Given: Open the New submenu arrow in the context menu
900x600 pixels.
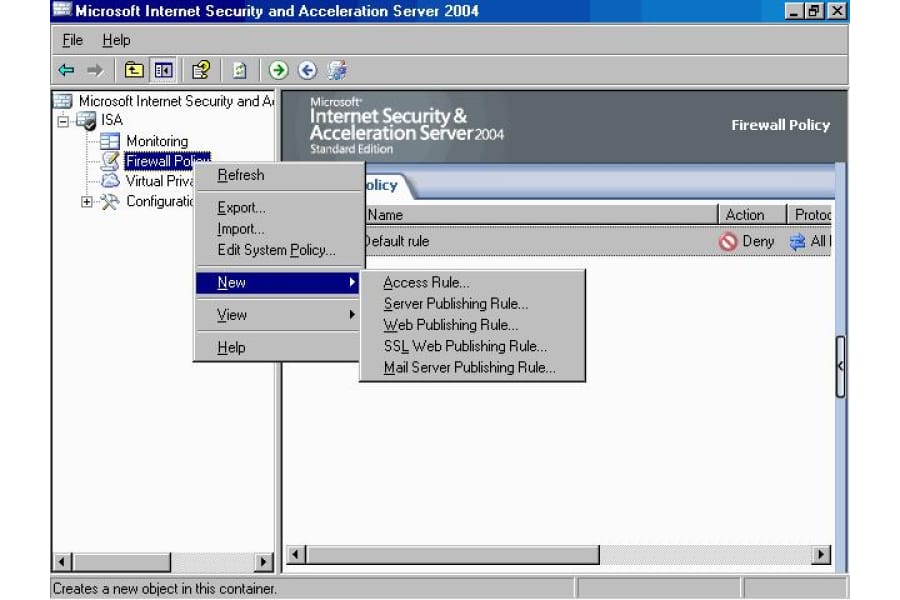Looking at the screenshot, I should (352, 282).
